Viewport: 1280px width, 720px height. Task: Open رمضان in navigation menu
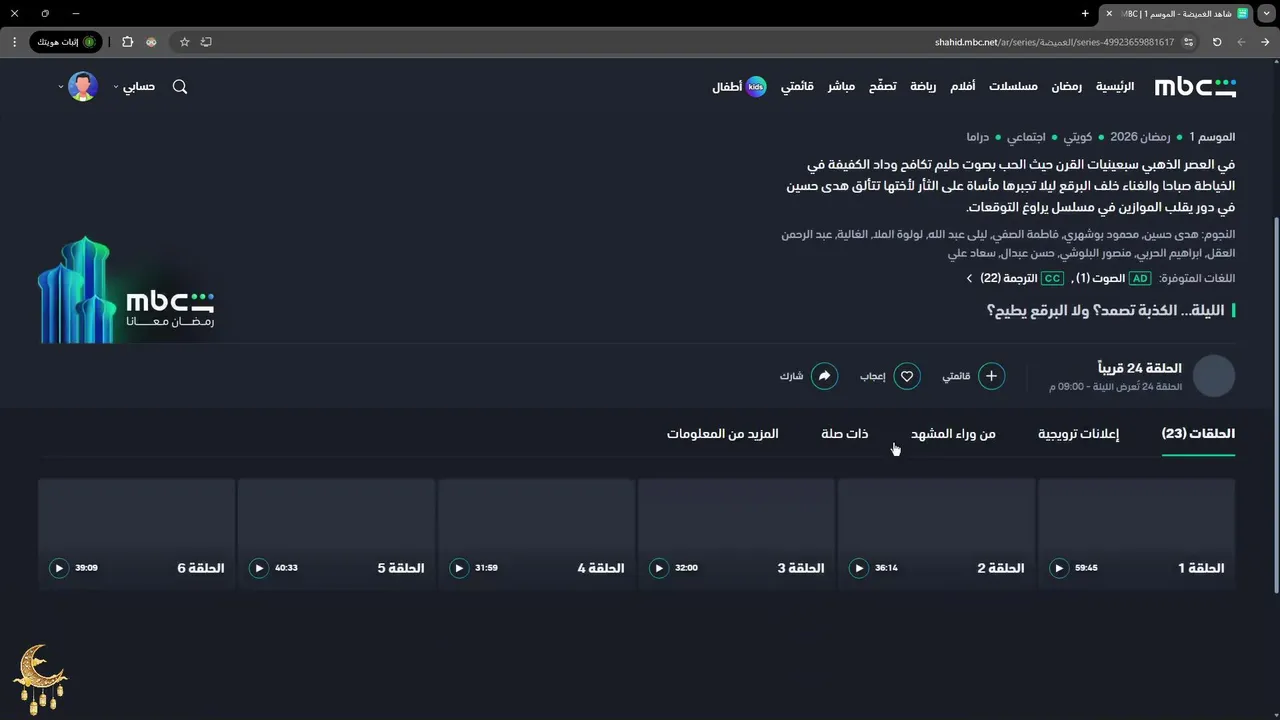[x=1066, y=87]
